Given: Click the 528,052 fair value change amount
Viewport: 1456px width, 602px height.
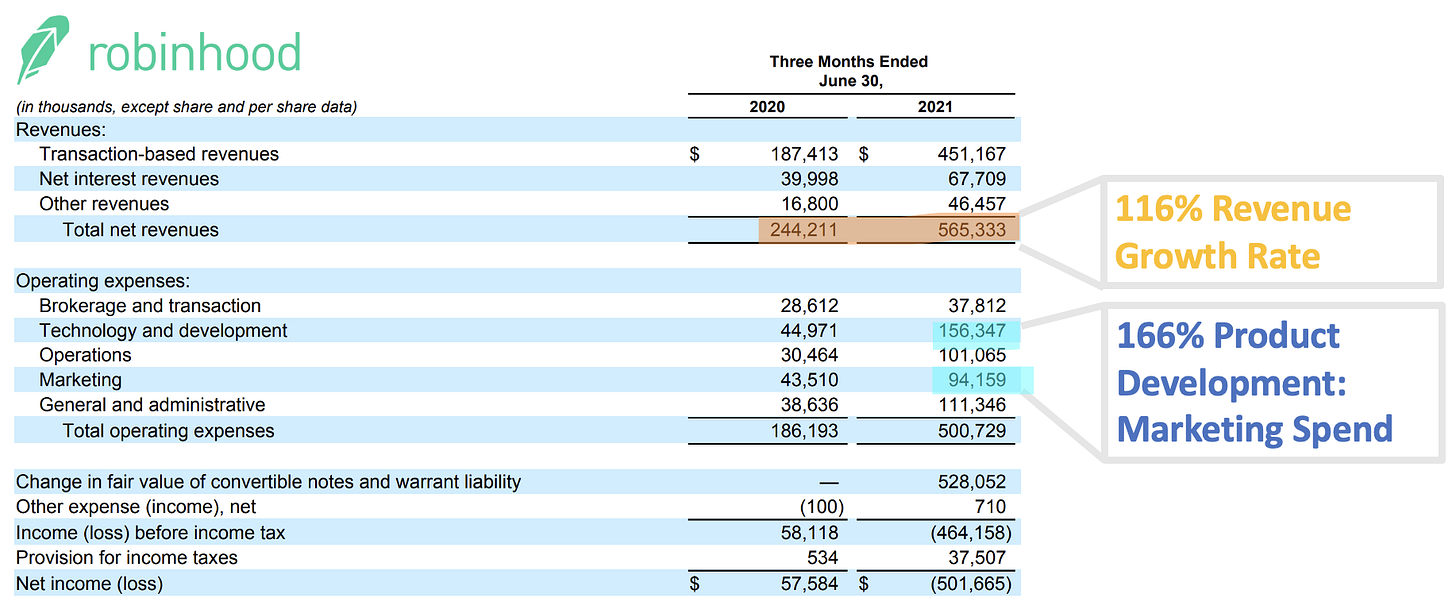Looking at the screenshot, I should pyautogui.click(x=972, y=482).
